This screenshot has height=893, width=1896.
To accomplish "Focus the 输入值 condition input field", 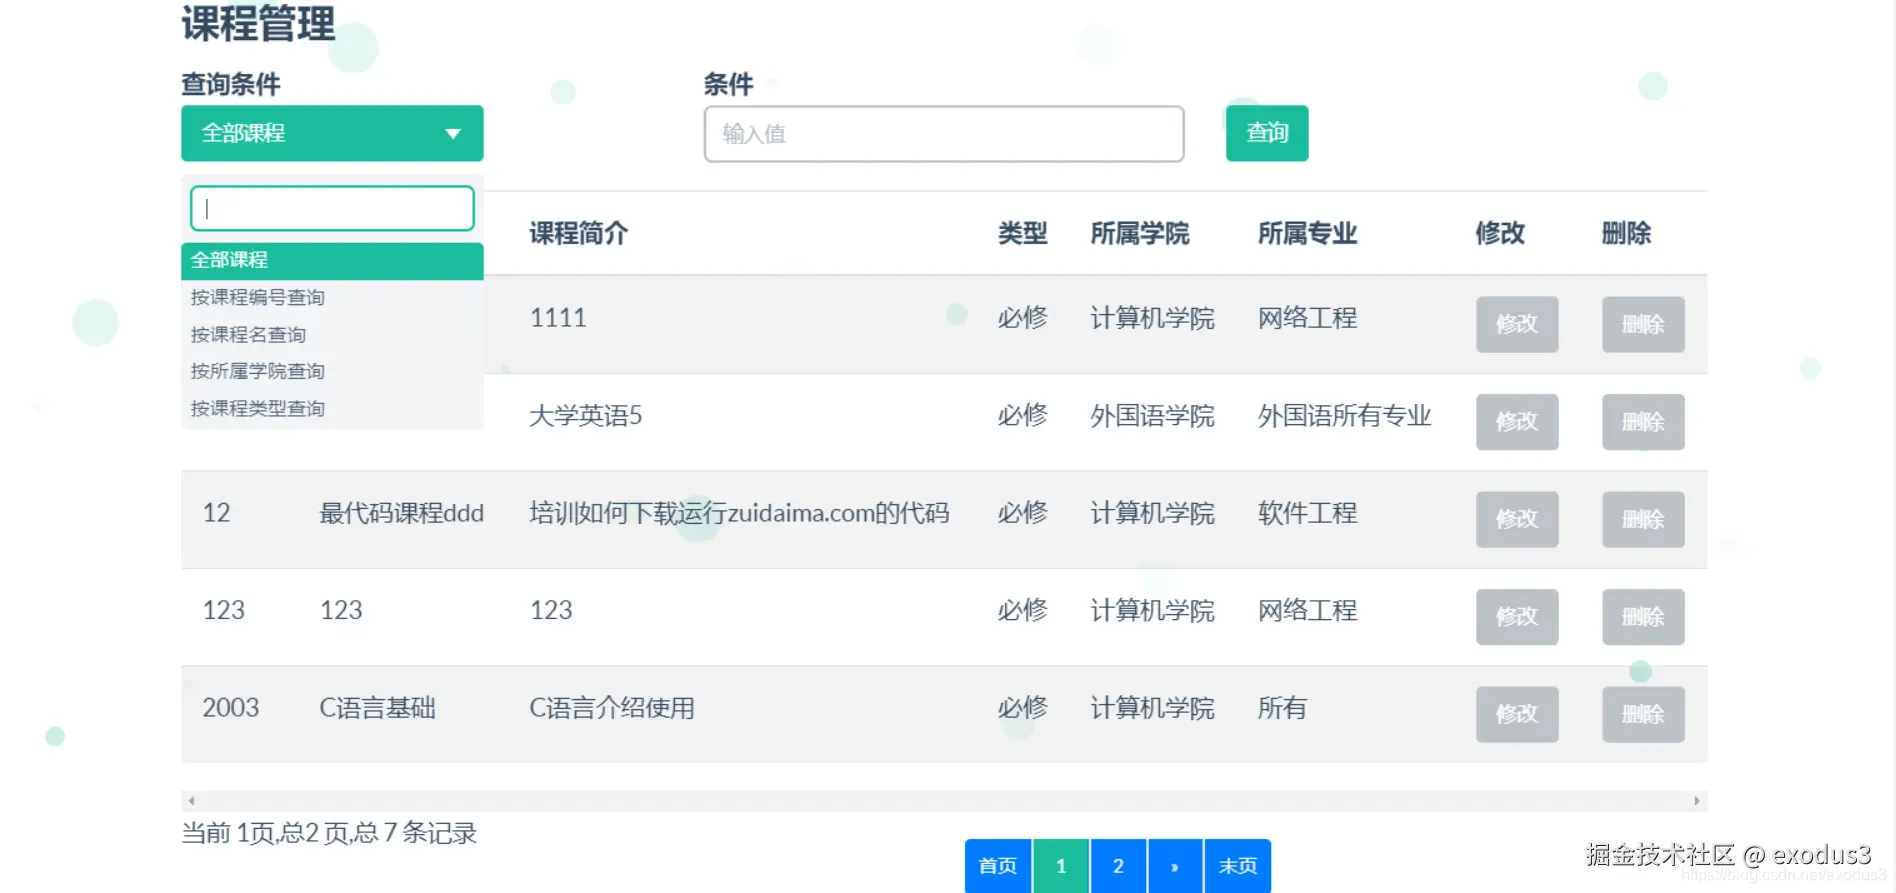I will (944, 134).
